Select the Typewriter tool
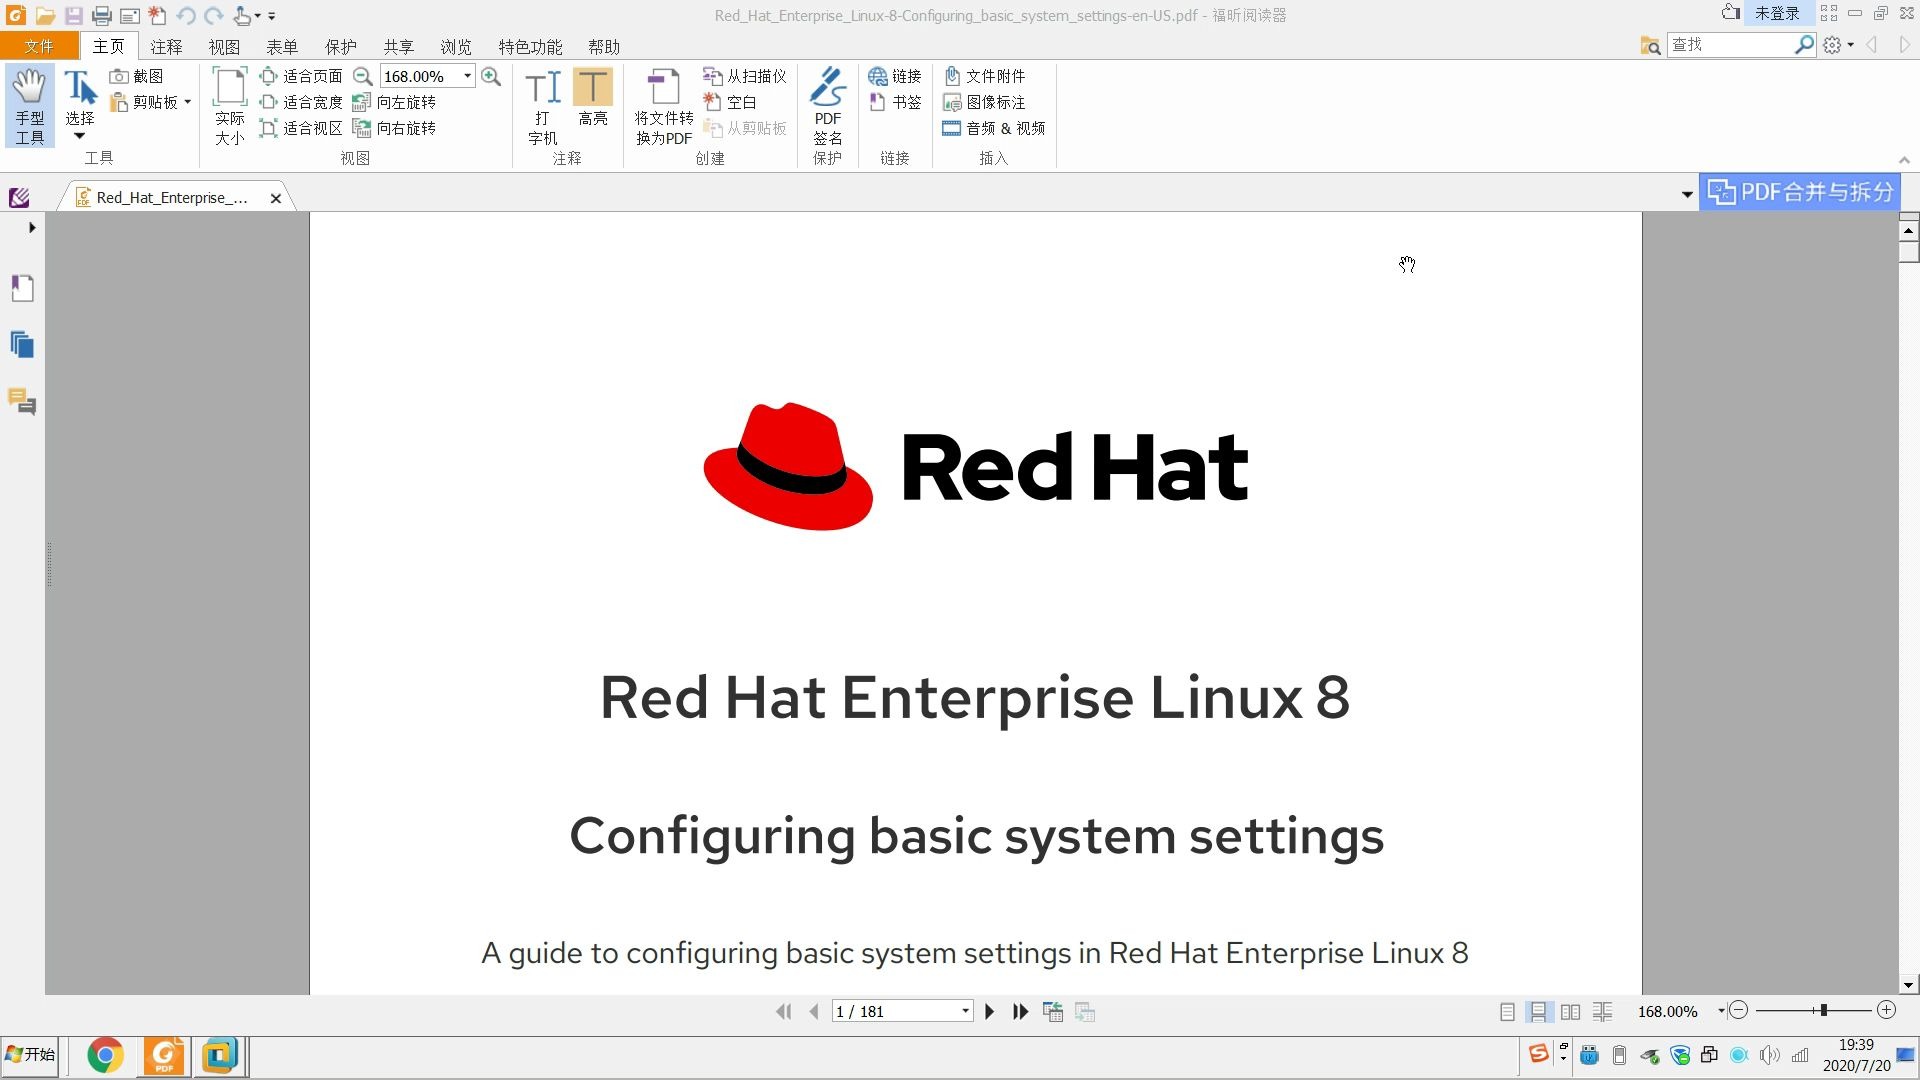Screen dimensions: 1920x1080 click(x=542, y=106)
